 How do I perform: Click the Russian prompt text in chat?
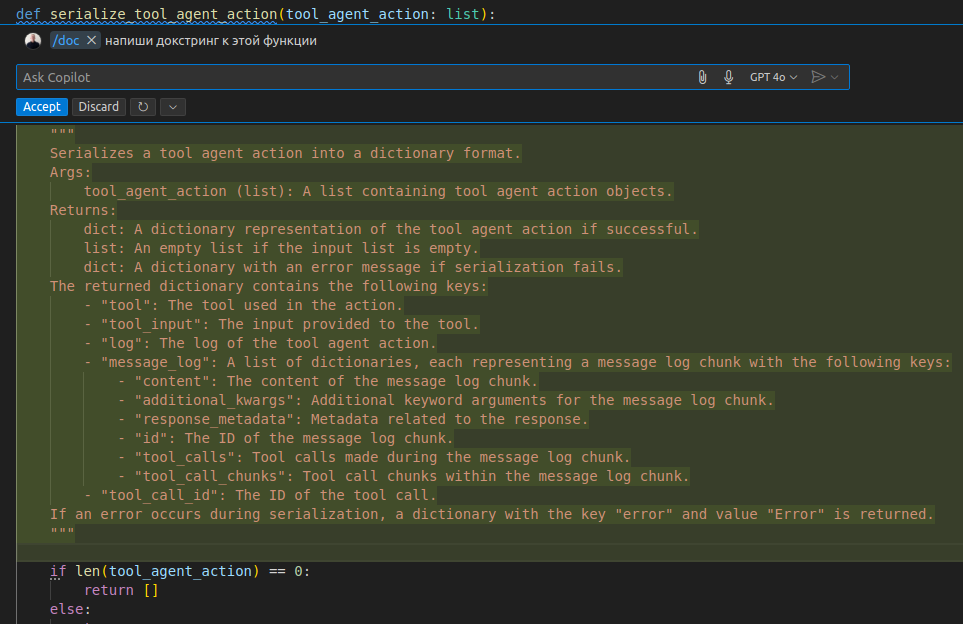tap(210, 40)
